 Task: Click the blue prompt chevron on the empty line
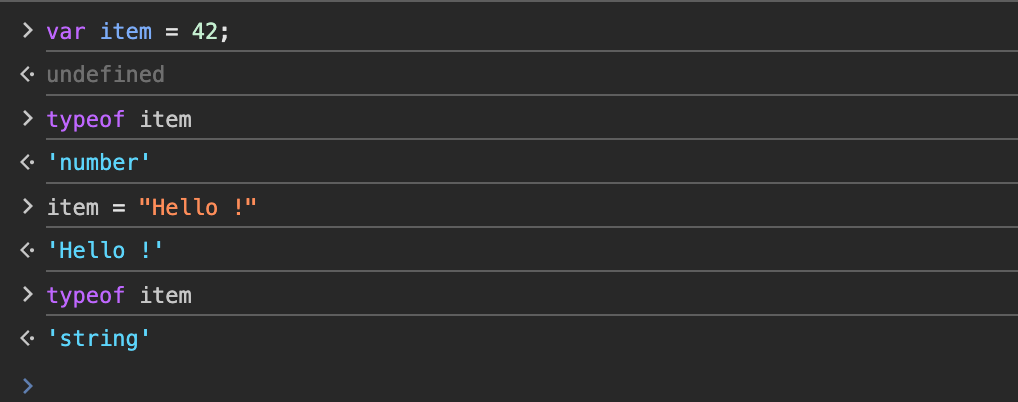[x=27, y=384]
